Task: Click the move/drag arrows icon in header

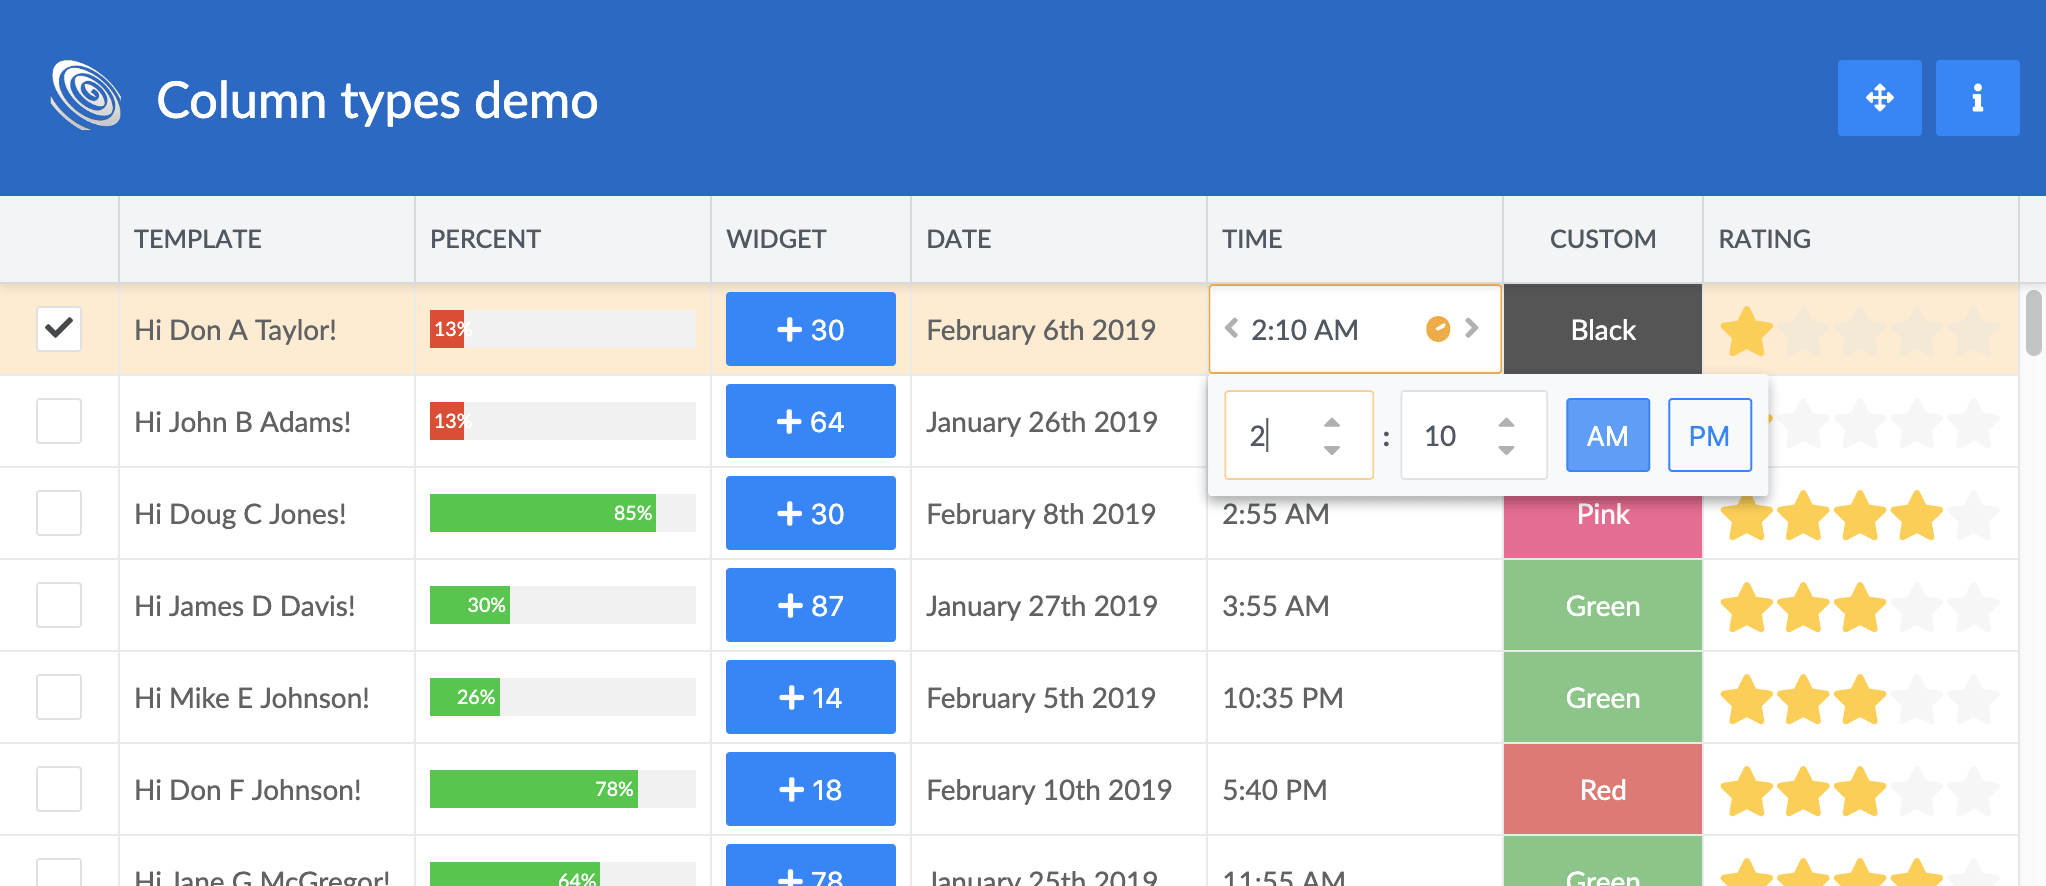Action: click(x=1879, y=98)
